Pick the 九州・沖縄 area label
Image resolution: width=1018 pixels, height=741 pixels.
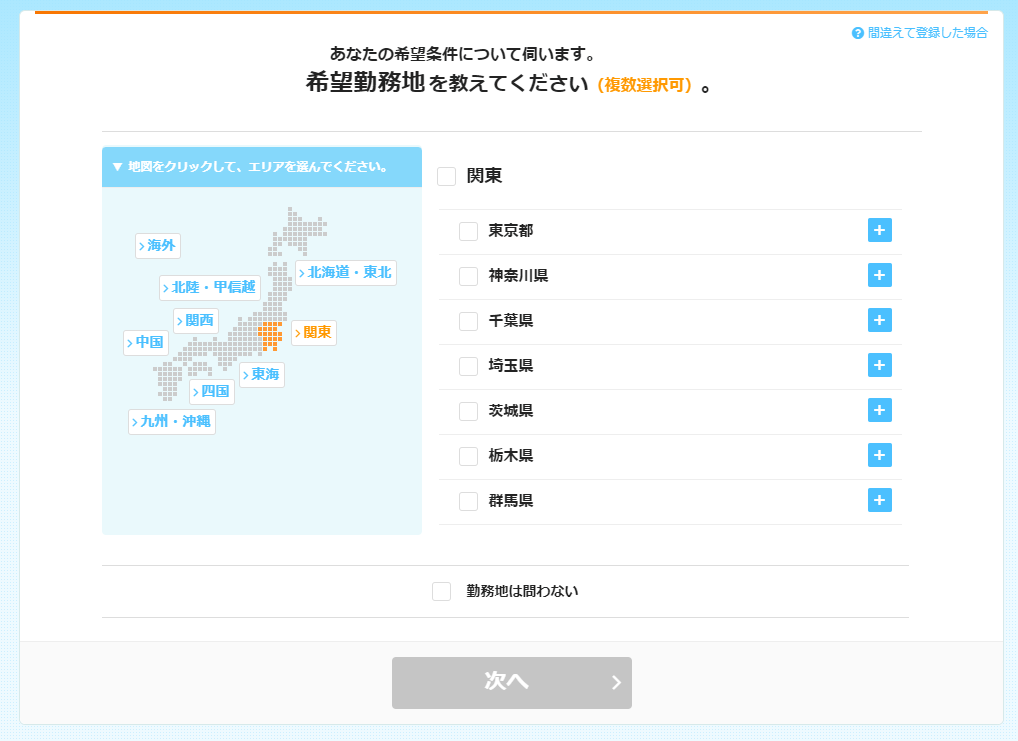point(172,422)
